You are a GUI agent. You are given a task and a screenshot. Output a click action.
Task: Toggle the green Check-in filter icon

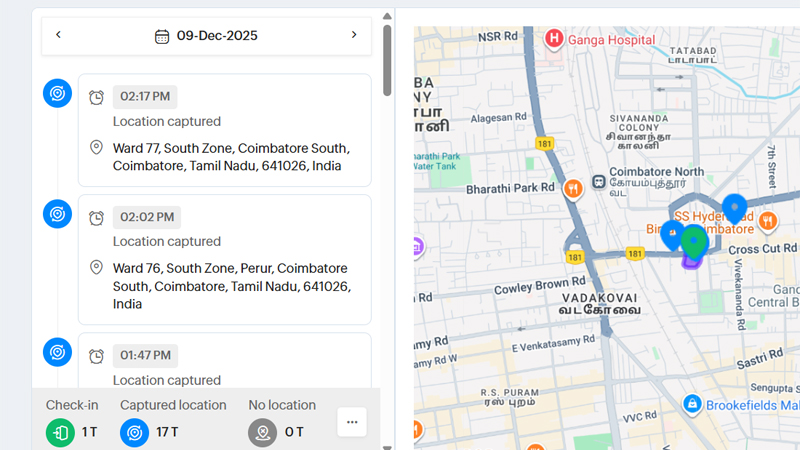[x=60, y=432]
